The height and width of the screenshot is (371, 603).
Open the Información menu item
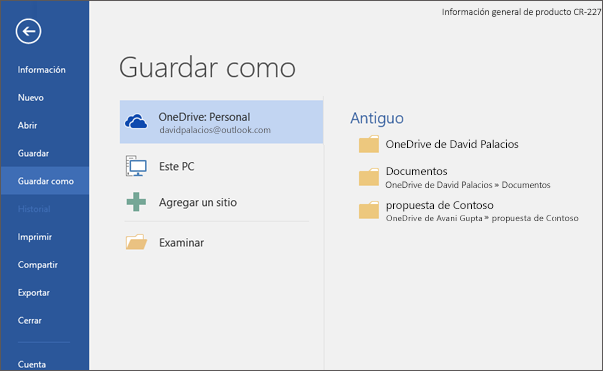42,70
